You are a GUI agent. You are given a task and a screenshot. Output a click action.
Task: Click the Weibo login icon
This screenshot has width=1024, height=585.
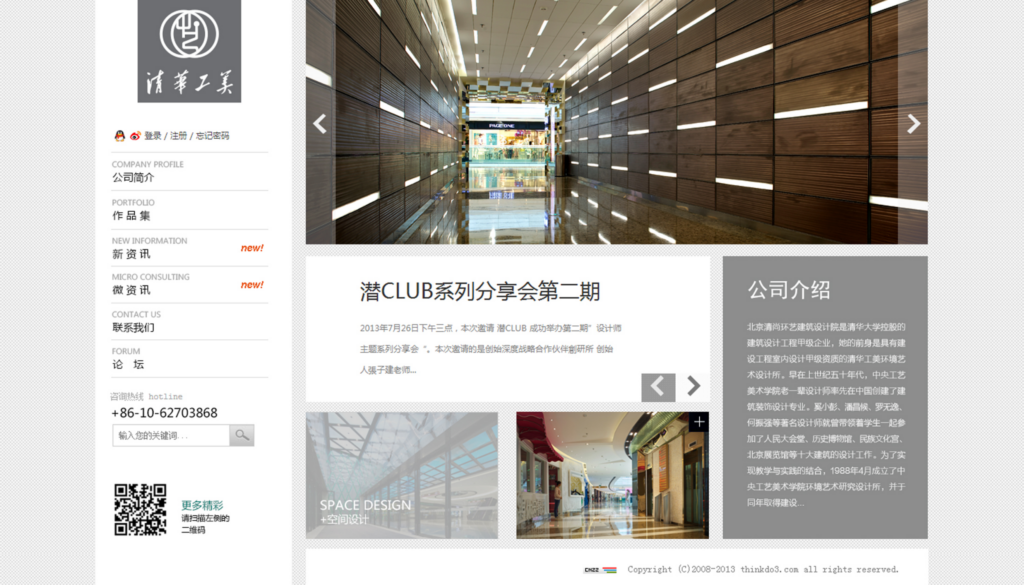pos(135,136)
